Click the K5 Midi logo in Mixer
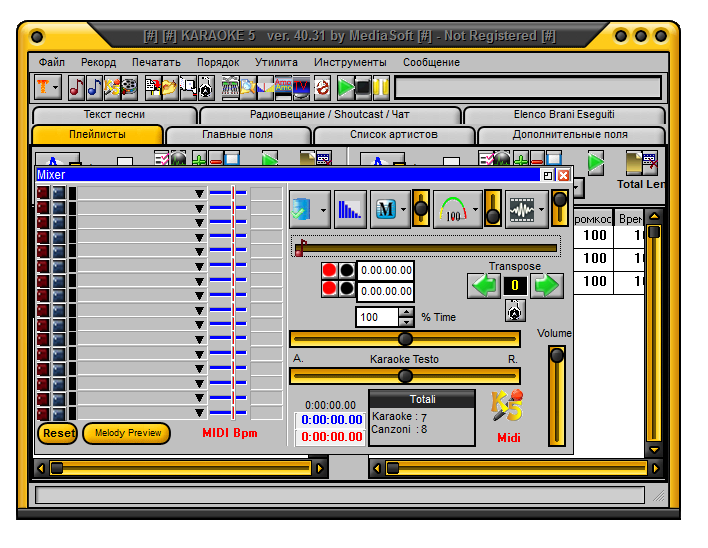This screenshot has height=548, width=708. tap(507, 405)
